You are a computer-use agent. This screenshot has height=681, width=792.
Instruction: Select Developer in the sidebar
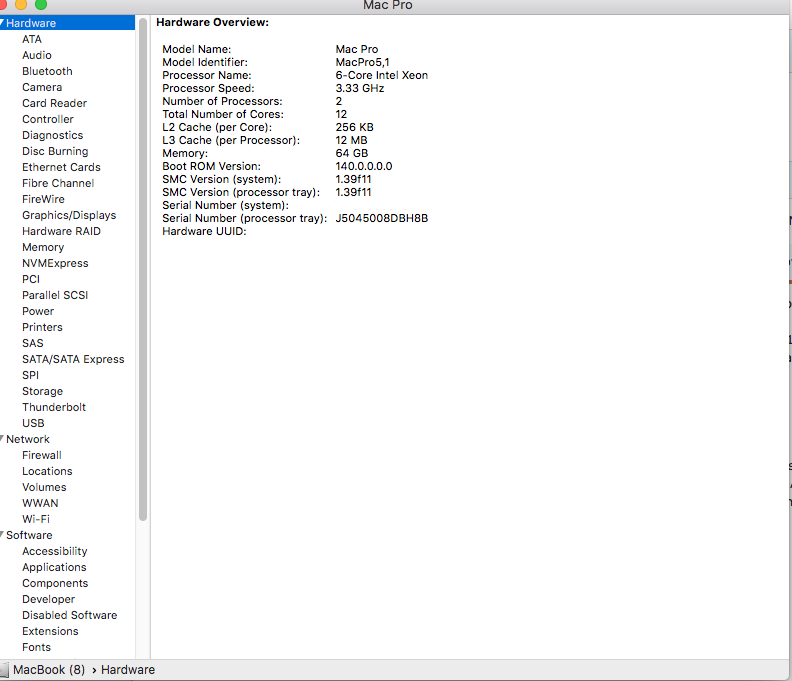(x=48, y=599)
